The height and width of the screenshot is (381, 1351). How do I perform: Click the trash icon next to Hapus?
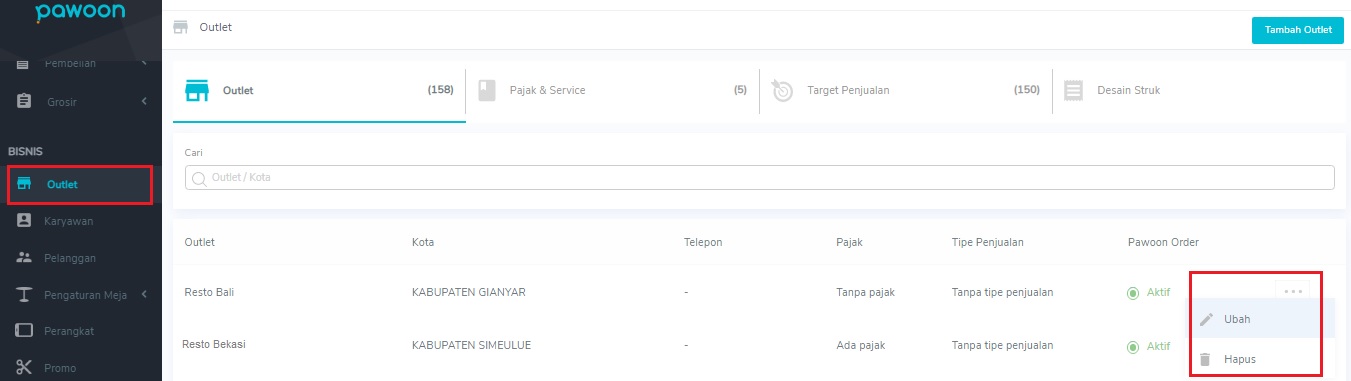1206,359
